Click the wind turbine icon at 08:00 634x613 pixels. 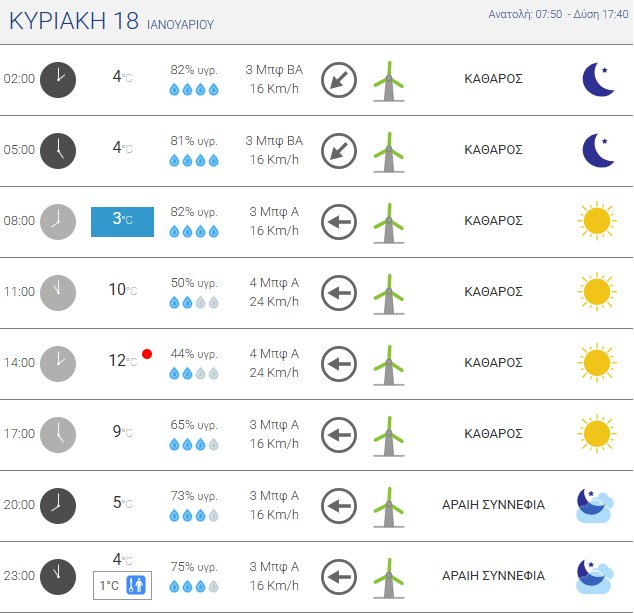click(x=388, y=221)
